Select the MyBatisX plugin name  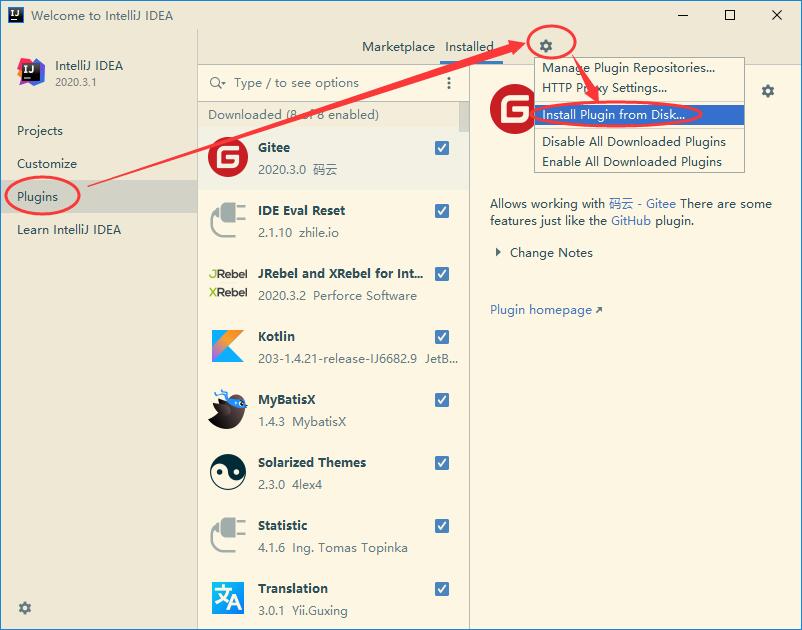(x=286, y=399)
